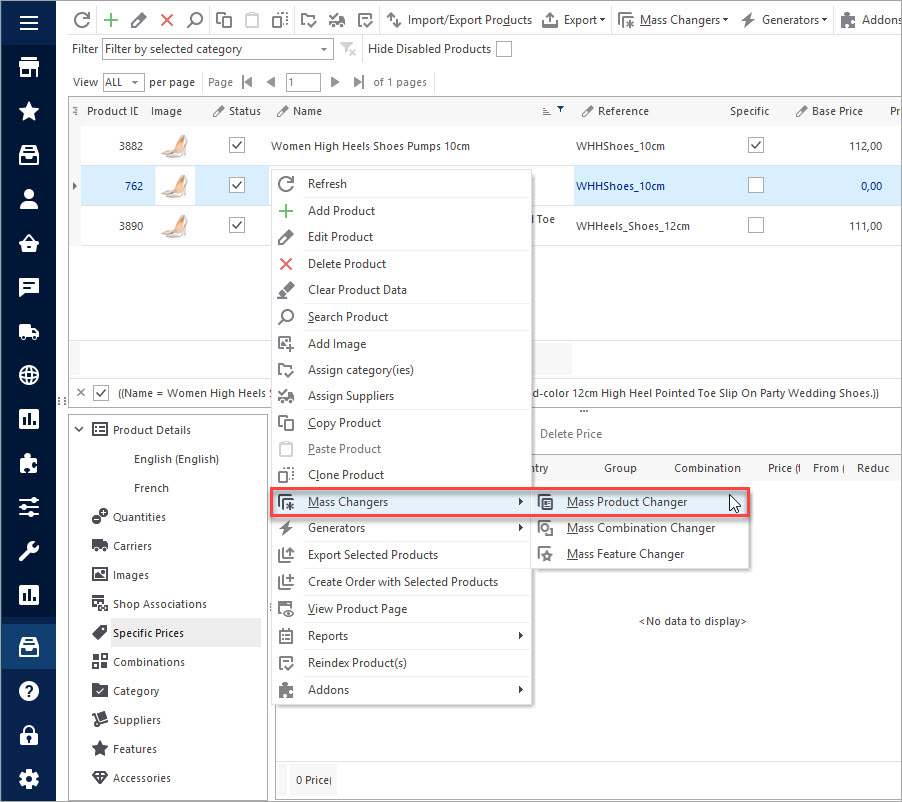Select Mass Product Changer submenu item
This screenshot has width=902, height=802.
point(640,502)
